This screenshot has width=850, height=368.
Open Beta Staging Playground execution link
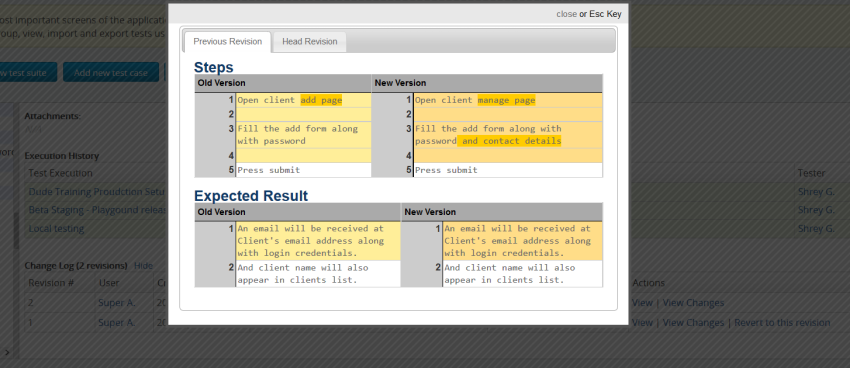[x=98, y=210]
